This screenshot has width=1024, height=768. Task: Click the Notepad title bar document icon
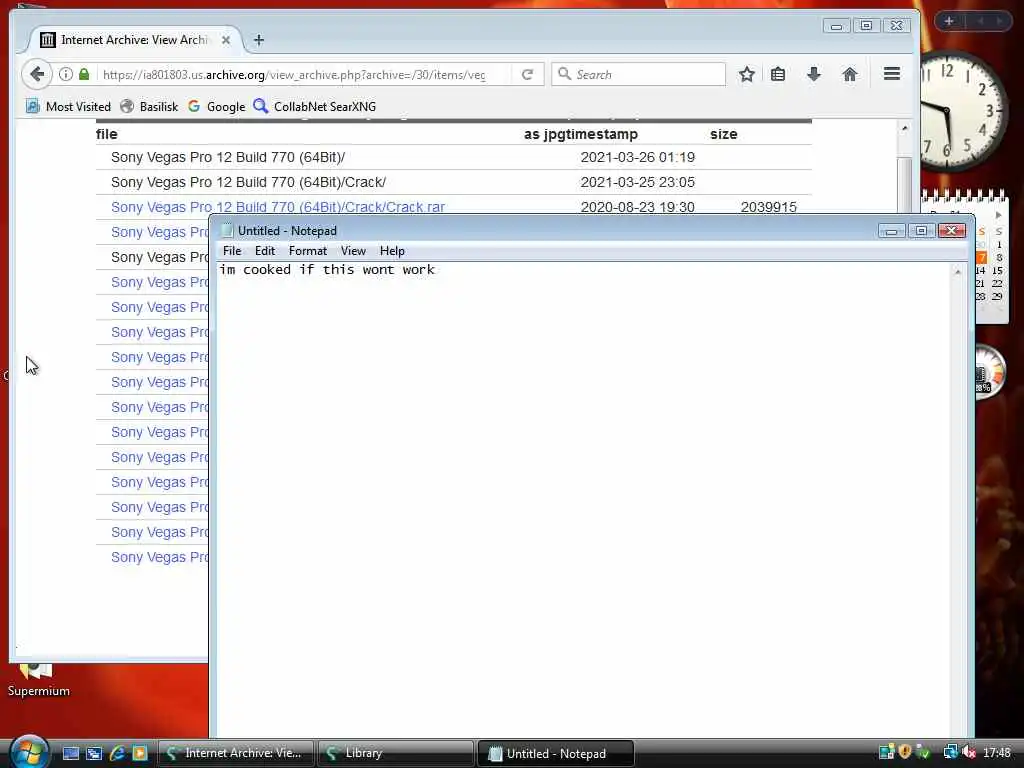(x=227, y=231)
